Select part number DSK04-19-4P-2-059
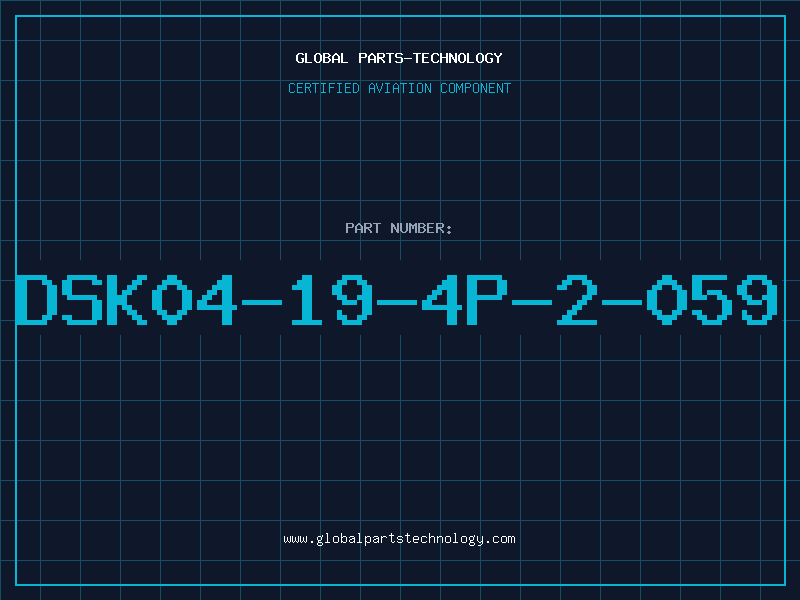Image resolution: width=800 pixels, height=600 pixels. 397,299
